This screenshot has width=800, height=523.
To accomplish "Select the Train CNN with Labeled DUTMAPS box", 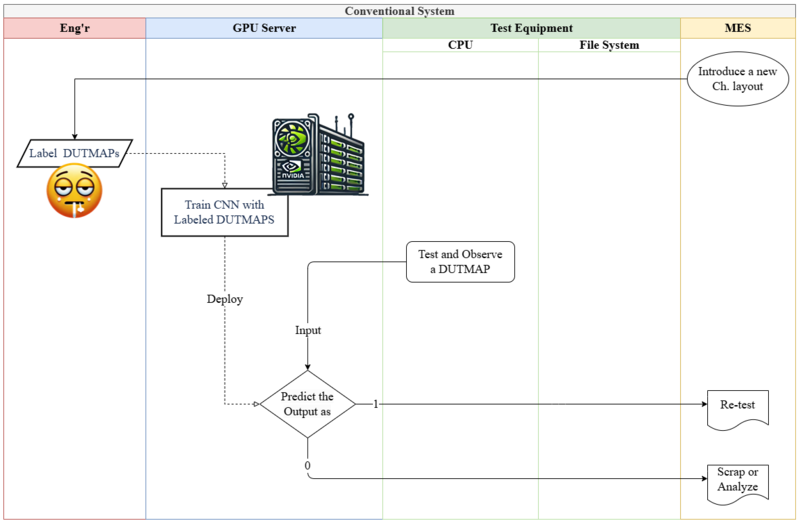I will 224,212.
